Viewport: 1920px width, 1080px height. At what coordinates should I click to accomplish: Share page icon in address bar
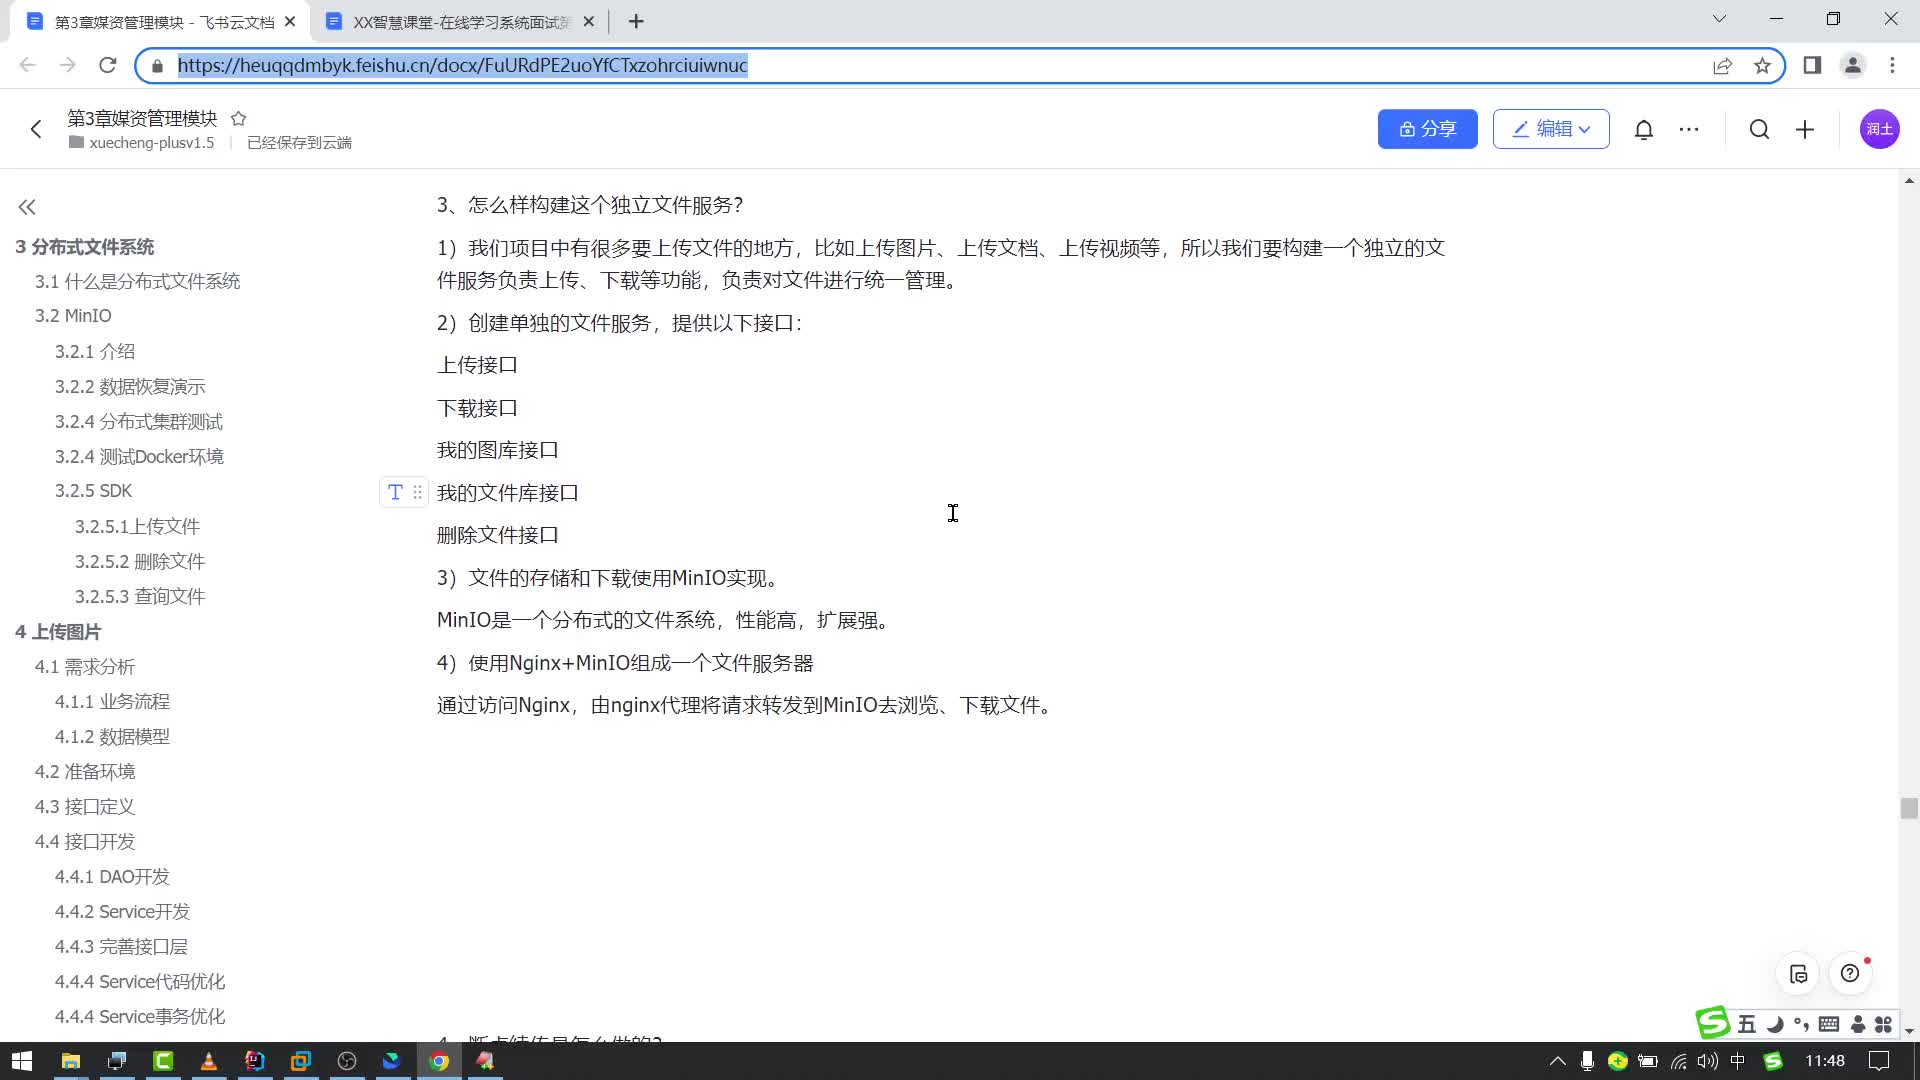[1722, 65]
